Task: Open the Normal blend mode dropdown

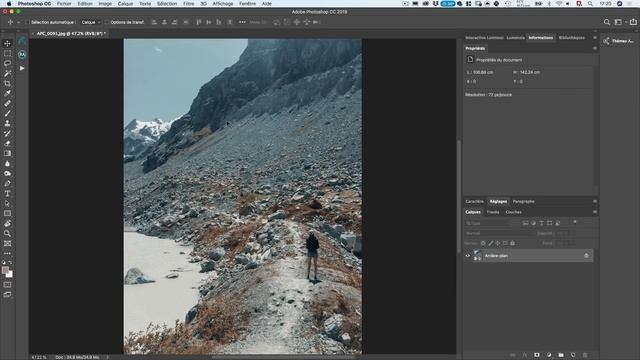Action: (x=500, y=233)
